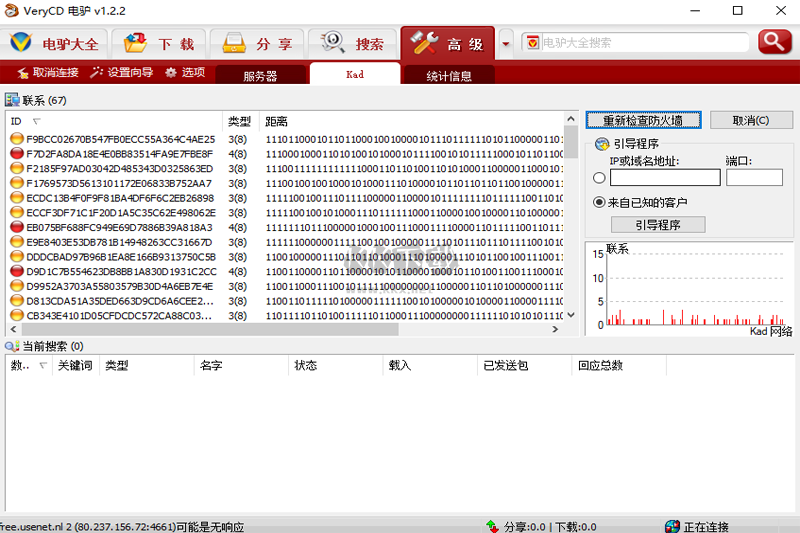This screenshot has height=533, width=800.
Task: Click red icon of contact EB075BF688FC949E69D7886B39A818A3
Action: [17, 227]
